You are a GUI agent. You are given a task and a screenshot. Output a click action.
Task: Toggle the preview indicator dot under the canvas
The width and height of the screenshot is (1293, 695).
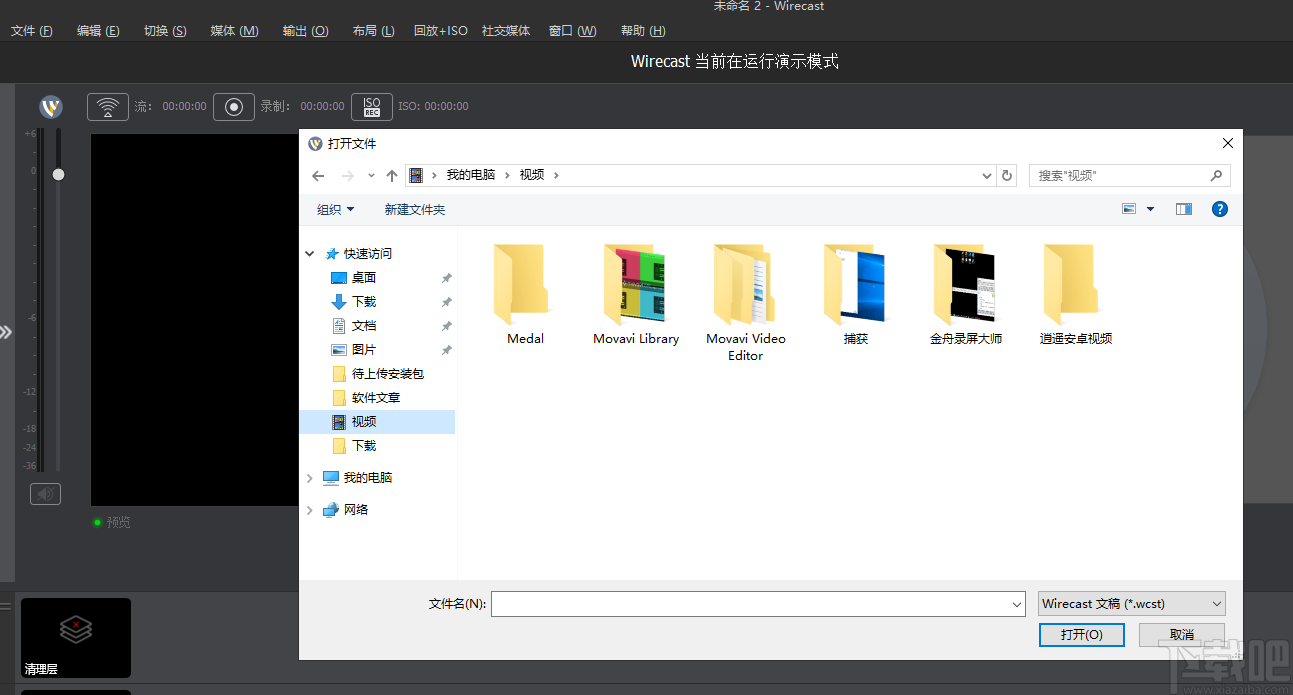(x=97, y=521)
